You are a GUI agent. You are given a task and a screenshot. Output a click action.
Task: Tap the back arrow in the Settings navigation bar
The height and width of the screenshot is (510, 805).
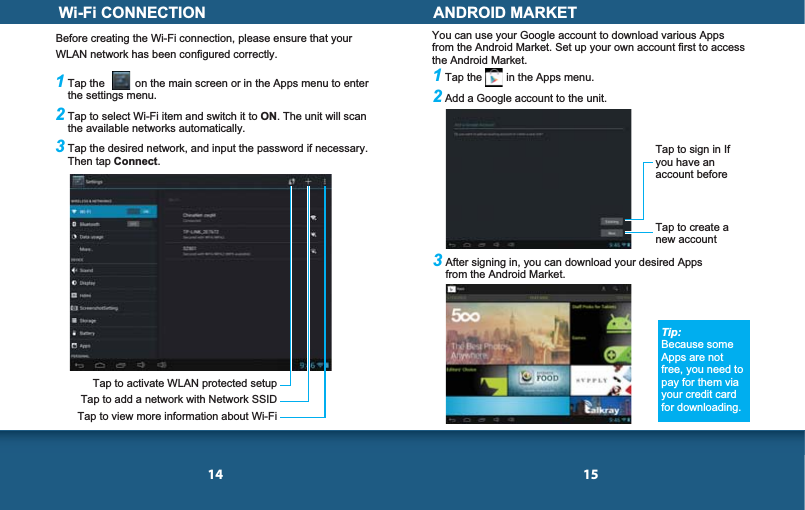(80, 365)
